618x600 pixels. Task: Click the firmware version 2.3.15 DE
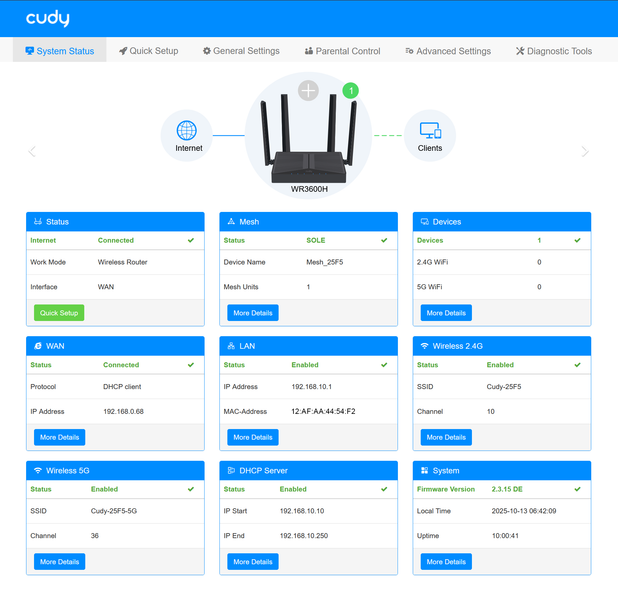tap(507, 489)
